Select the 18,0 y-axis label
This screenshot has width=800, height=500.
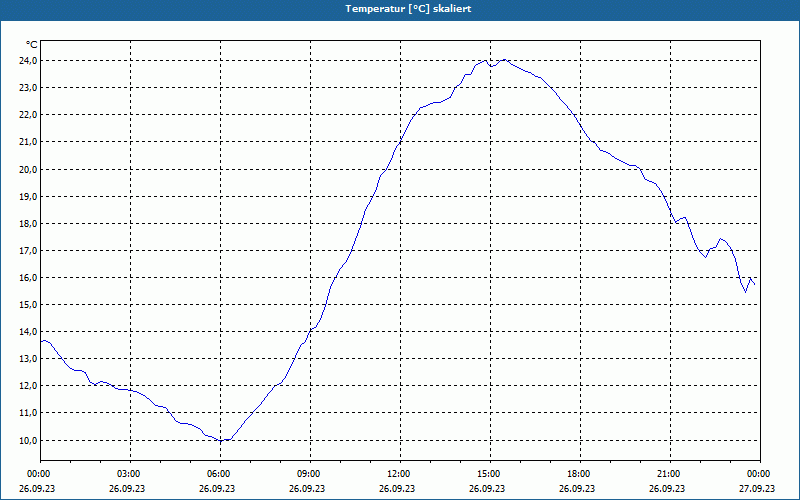pyautogui.click(x=28, y=223)
